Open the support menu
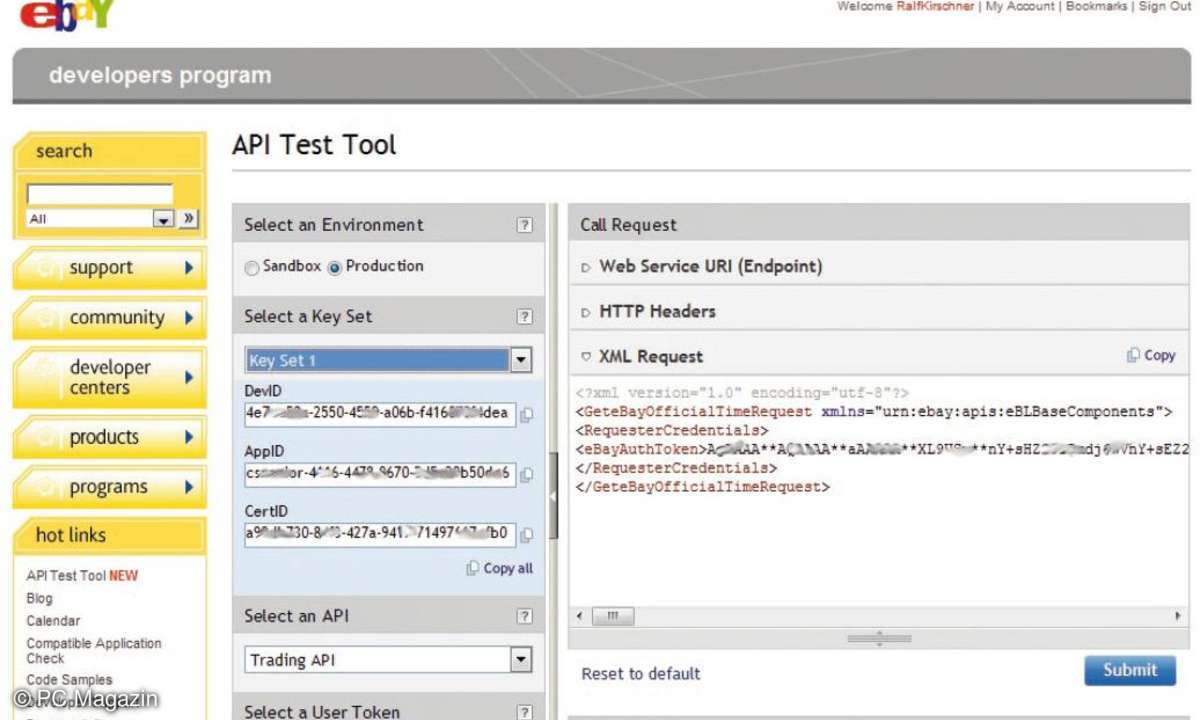This screenshot has width=1200, height=720. coord(109,268)
